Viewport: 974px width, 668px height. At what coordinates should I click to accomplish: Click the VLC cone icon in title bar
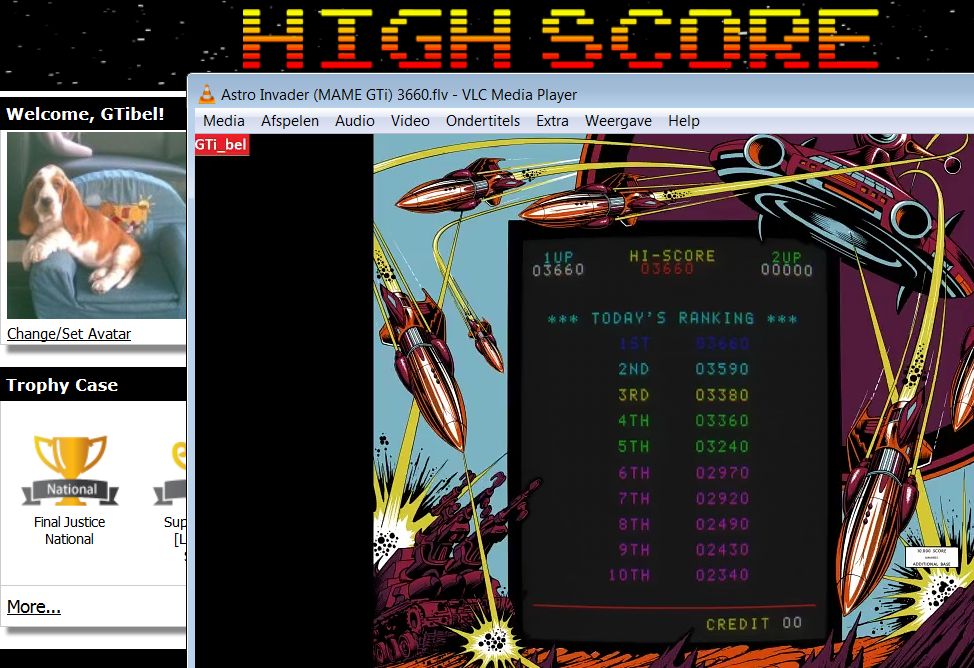tap(207, 95)
